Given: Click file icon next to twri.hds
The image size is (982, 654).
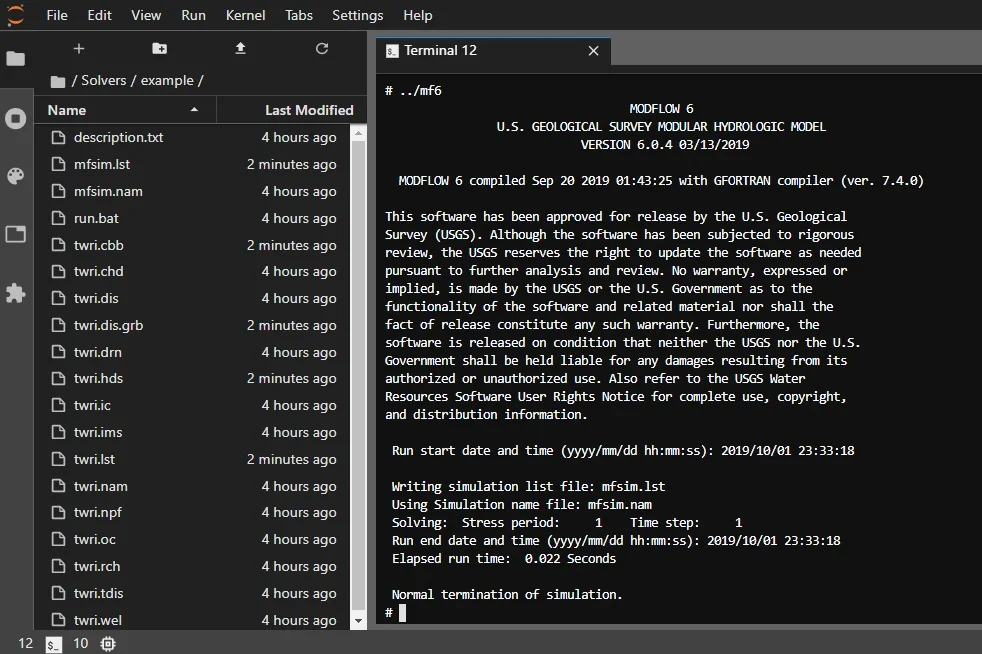Looking at the screenshot, I should (x=58, y=378).
